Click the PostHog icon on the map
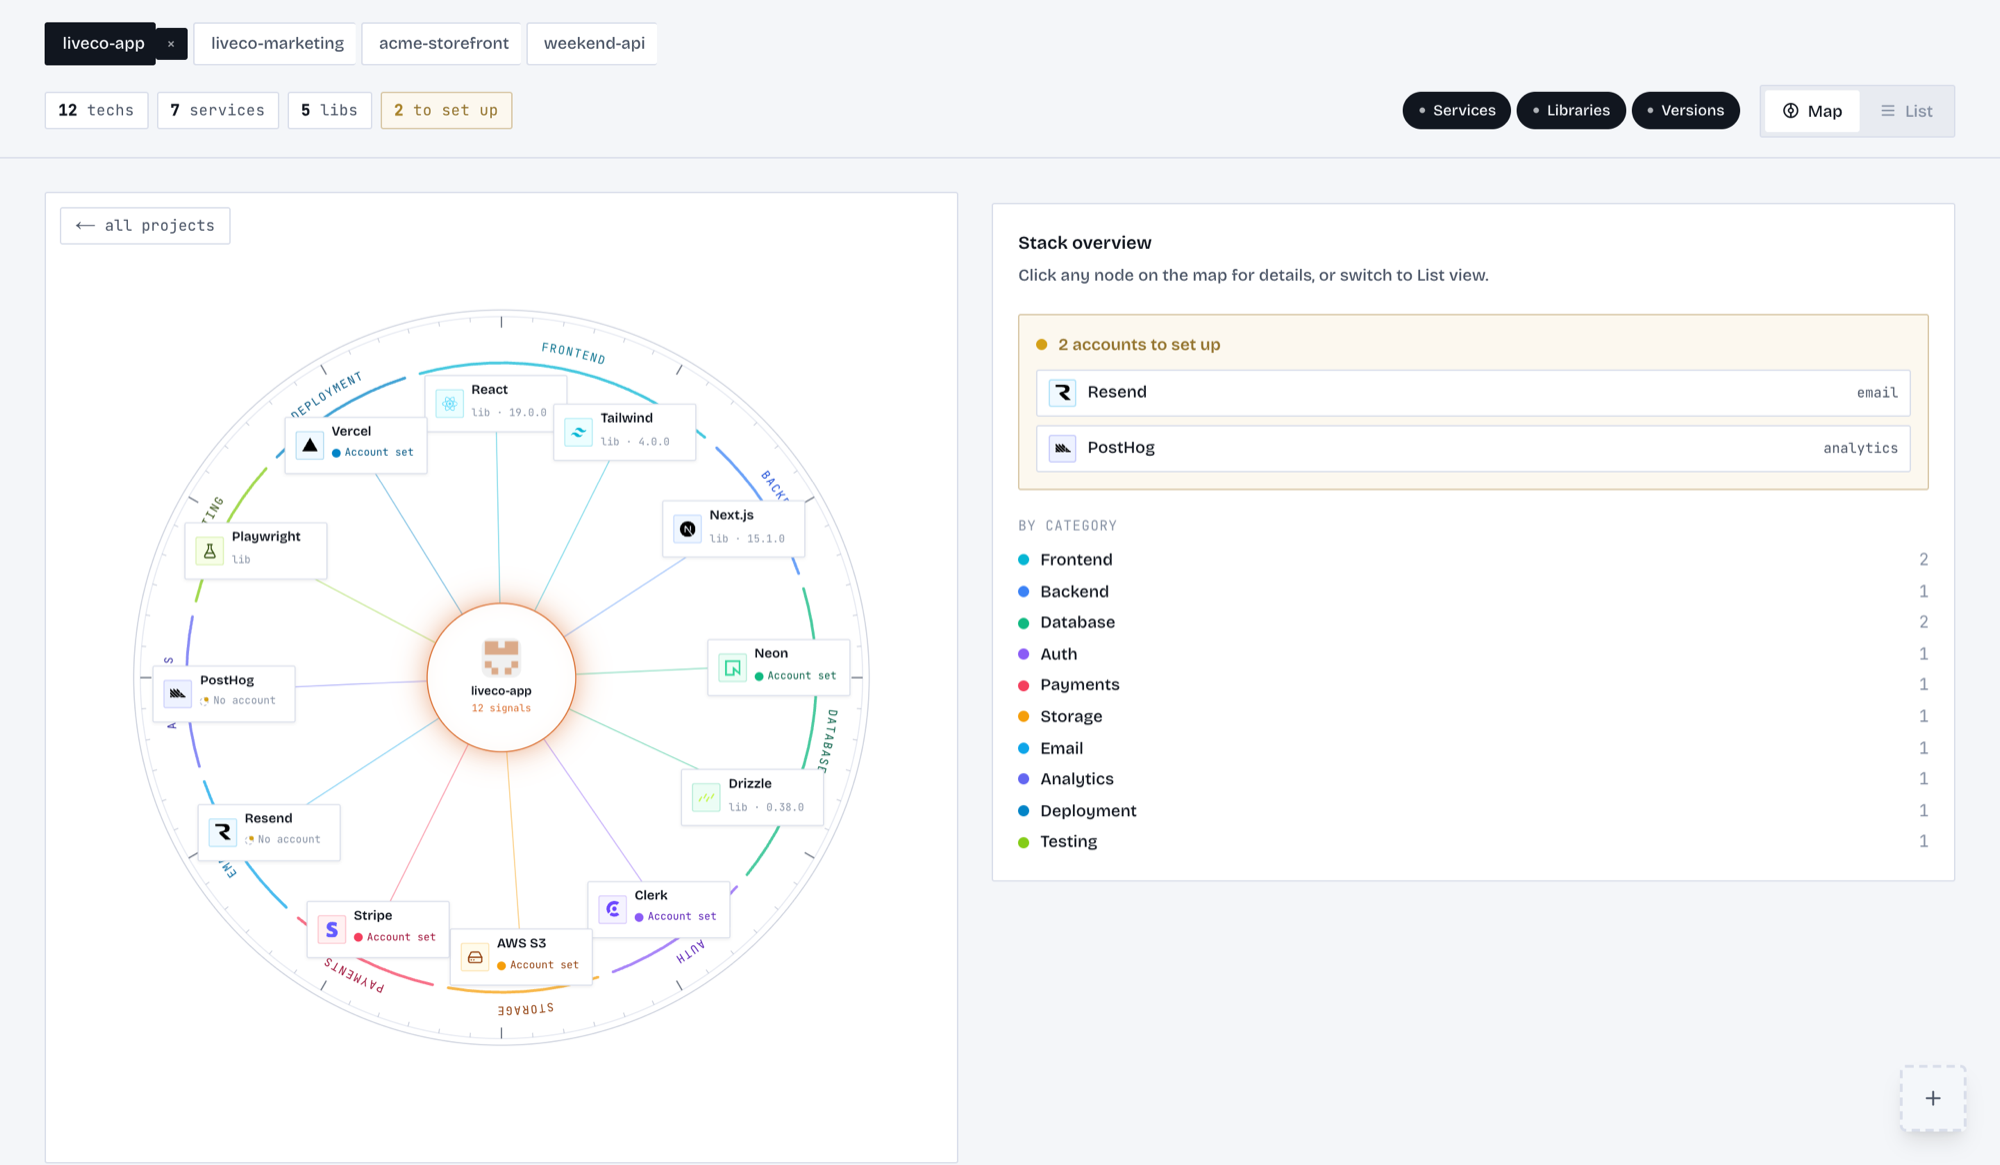 click(178, 693)
